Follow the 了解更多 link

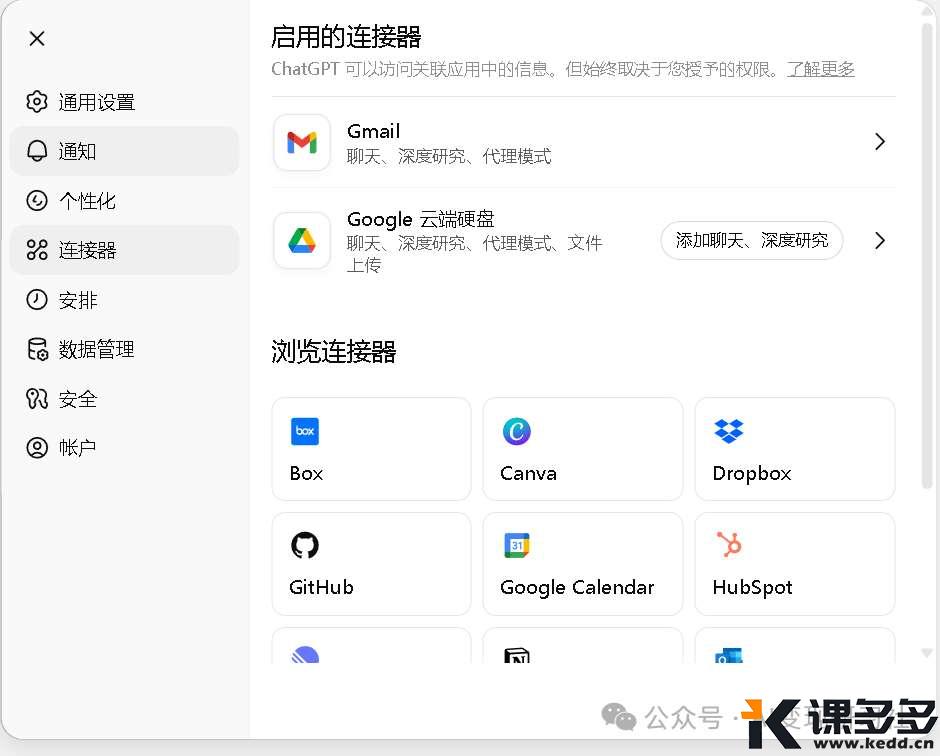tap(820, 69)
